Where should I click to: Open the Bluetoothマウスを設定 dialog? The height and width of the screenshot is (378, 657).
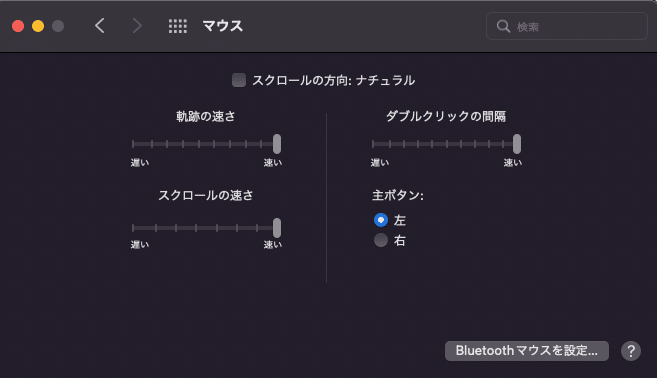tap(527, 351)
